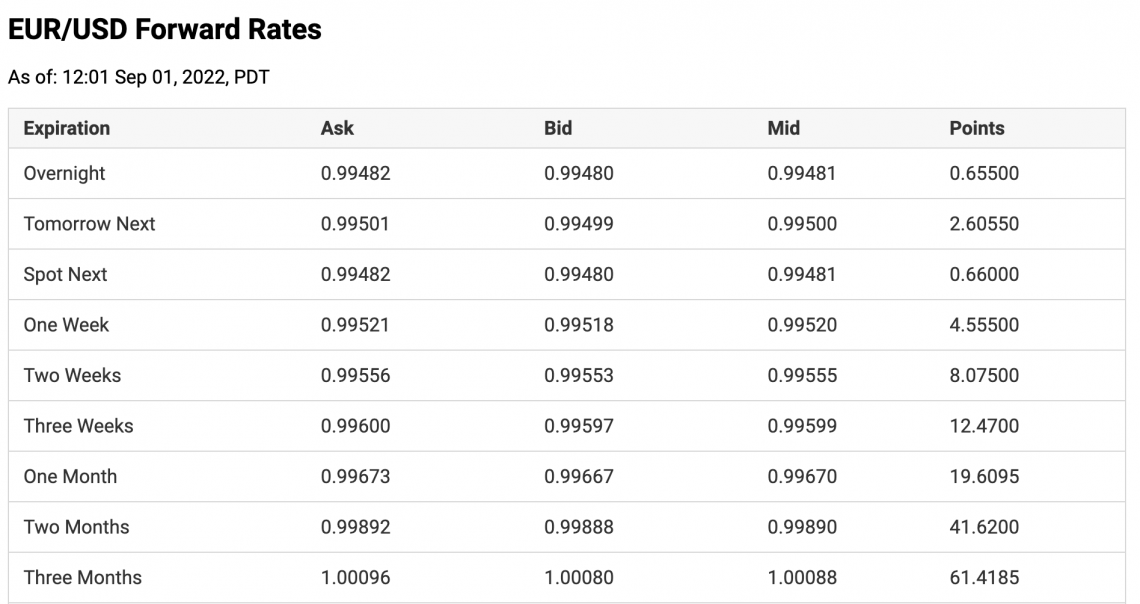Click Tomorrow Next Bid value 0.99499
1140x604 pixels.
(x=579, y=224)
